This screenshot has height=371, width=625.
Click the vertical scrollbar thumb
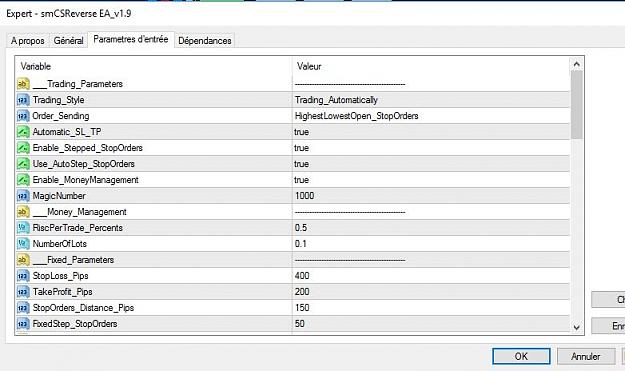[x=576, y=105]
